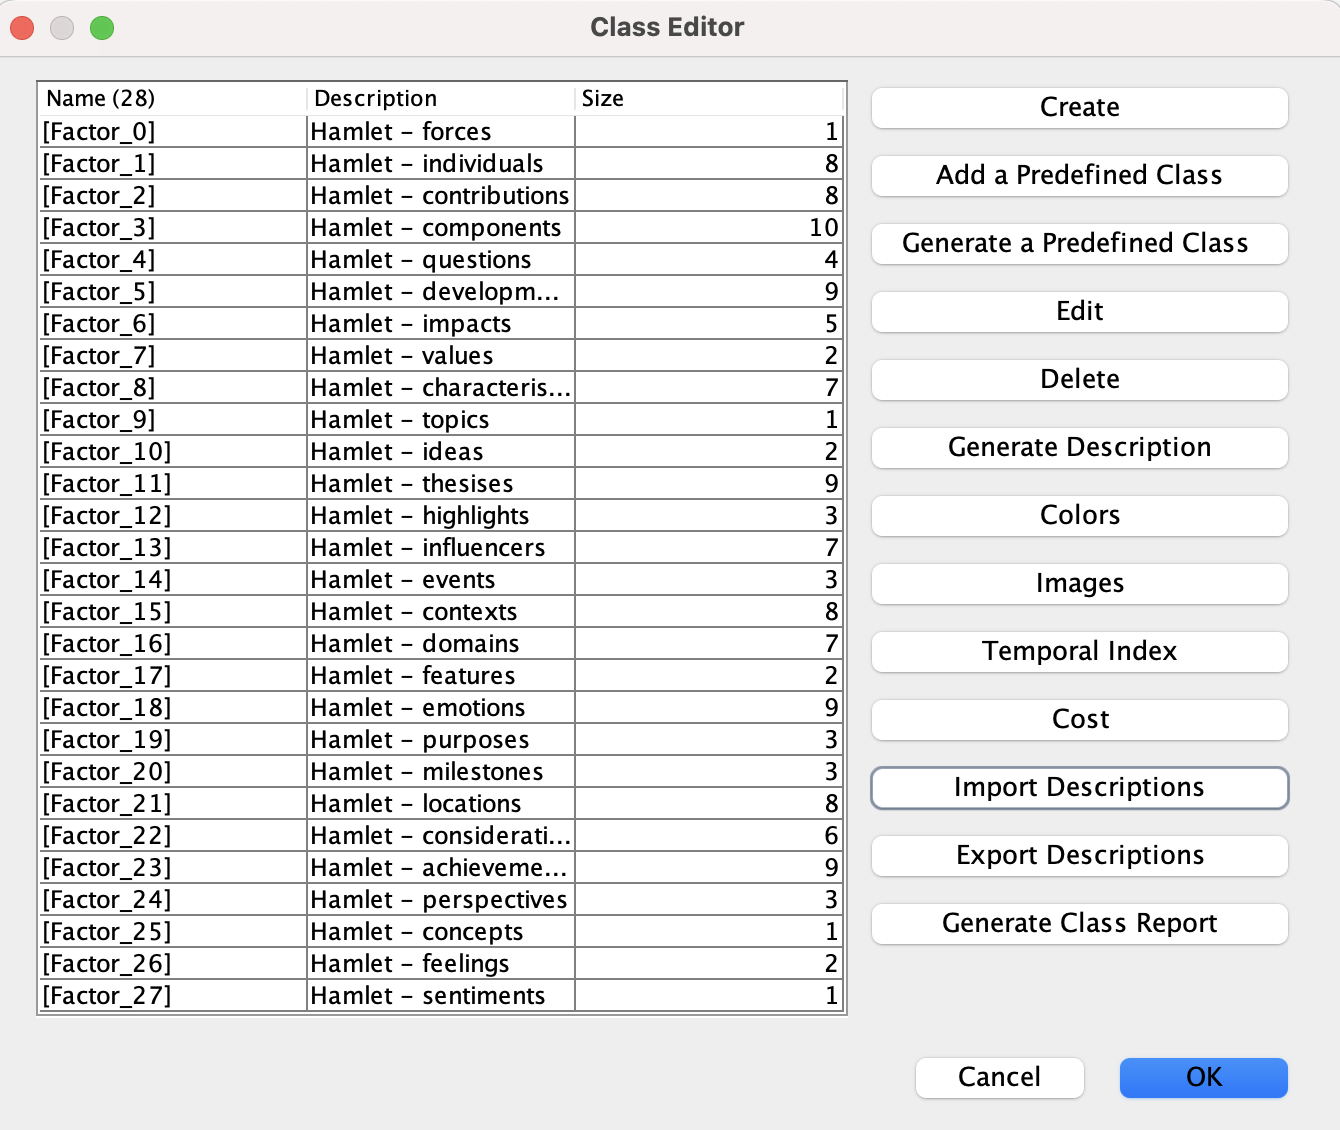Select the [Factor_3] row
This screenshot has width=1340, height=1130.
tap(441, 227)
